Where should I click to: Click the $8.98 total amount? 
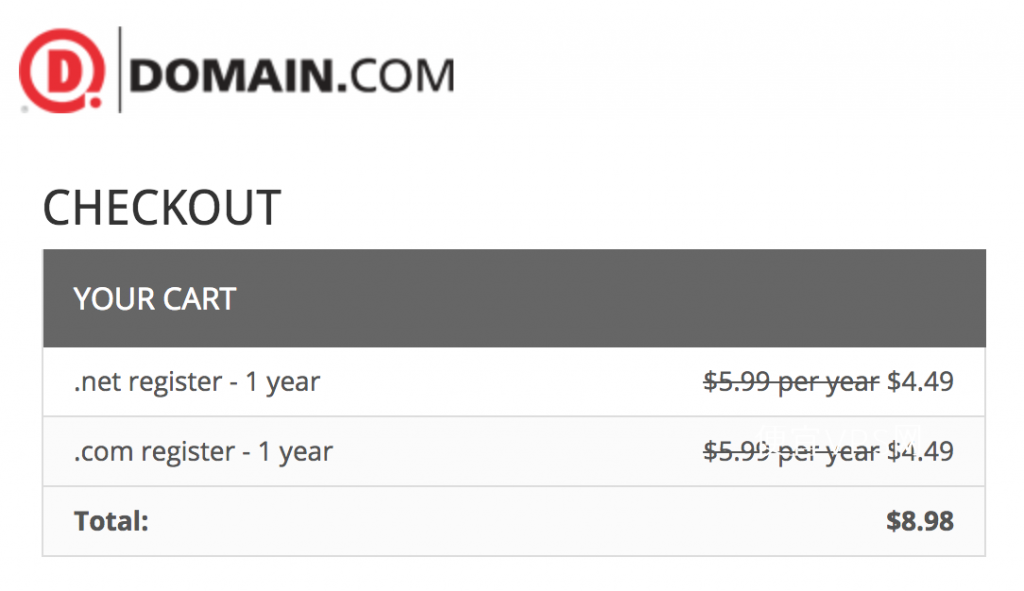coord(920,521)
